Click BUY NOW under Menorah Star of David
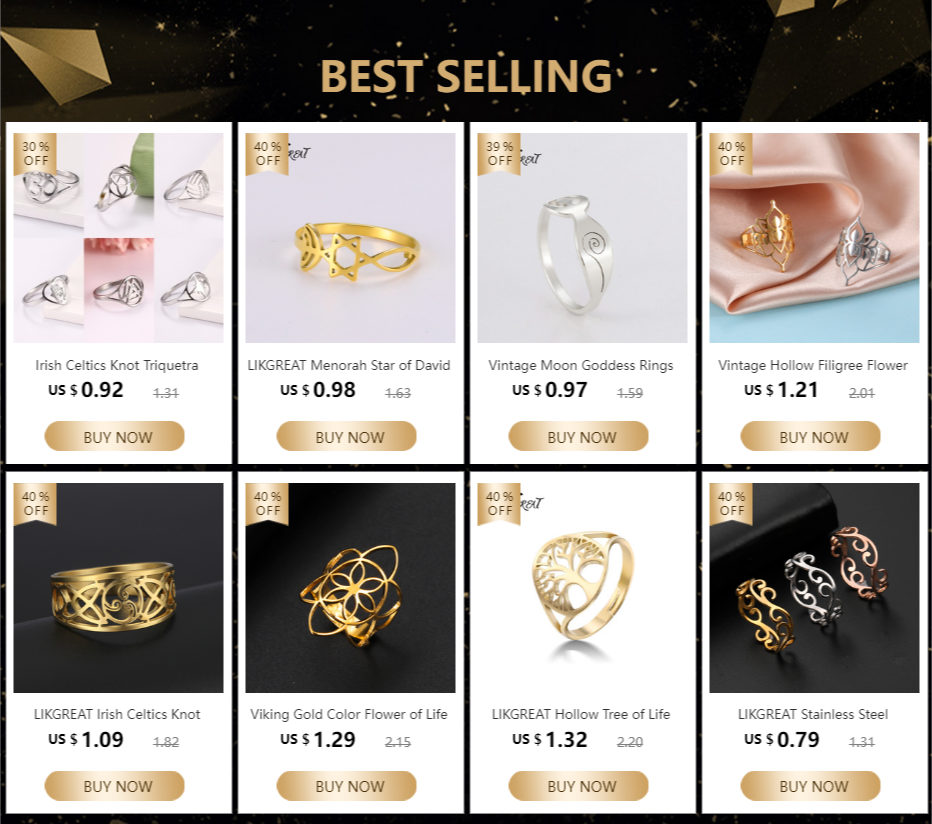Screen dimensions: 932x824 347,436
